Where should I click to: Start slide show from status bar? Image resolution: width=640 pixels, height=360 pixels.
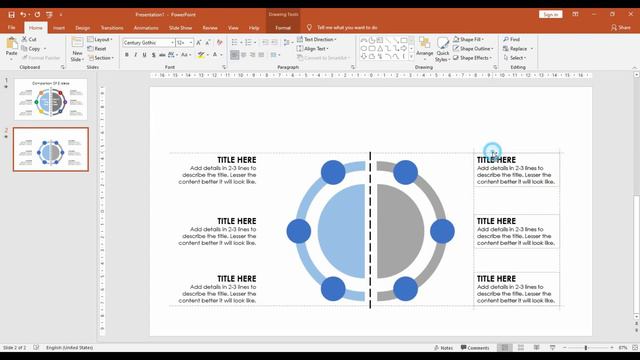(x=552, y=347)
